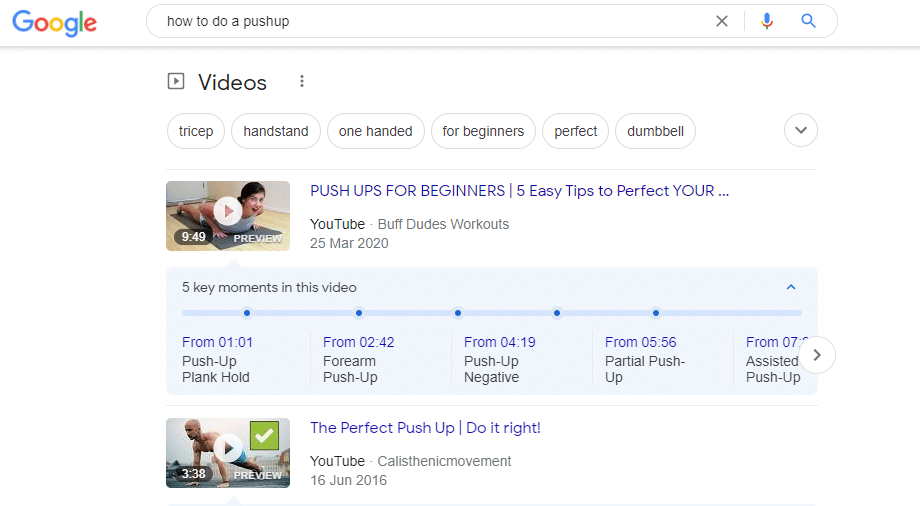Filter videos by 'handstand' chip

[276, 131]
